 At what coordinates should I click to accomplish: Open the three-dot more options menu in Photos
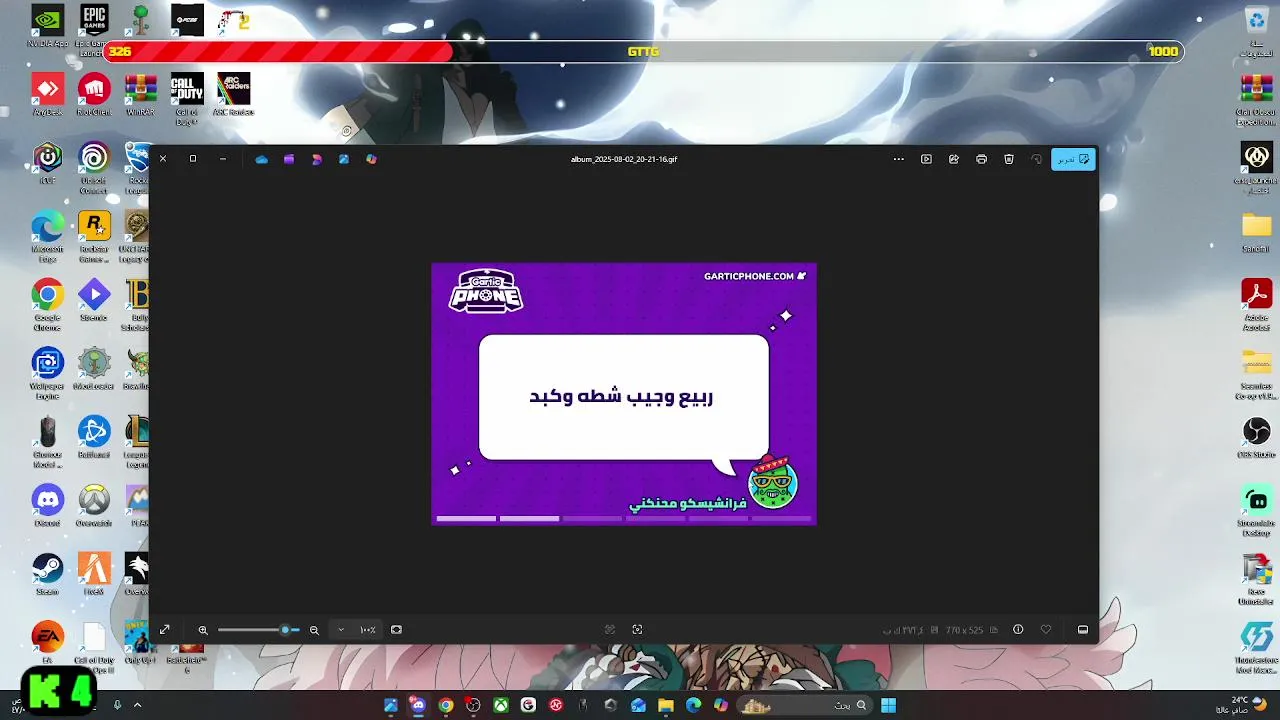(898, 159)
